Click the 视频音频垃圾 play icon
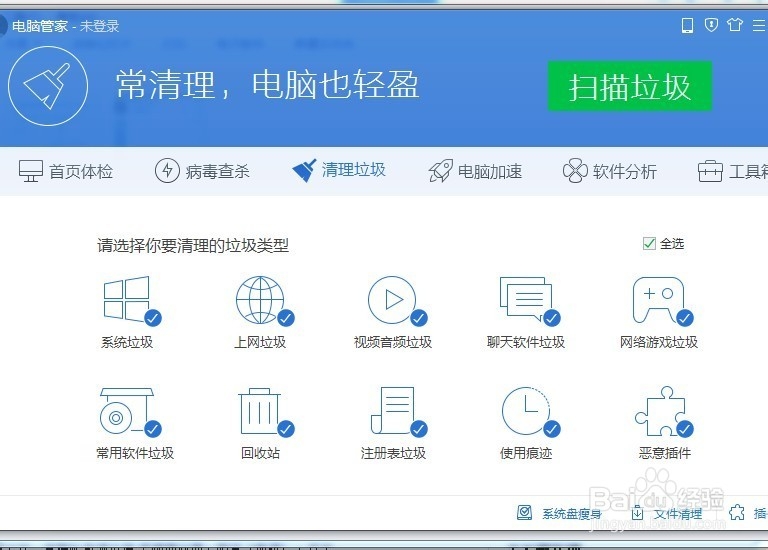The height and width of the screenshot is (550, 768). coord(392,300)
